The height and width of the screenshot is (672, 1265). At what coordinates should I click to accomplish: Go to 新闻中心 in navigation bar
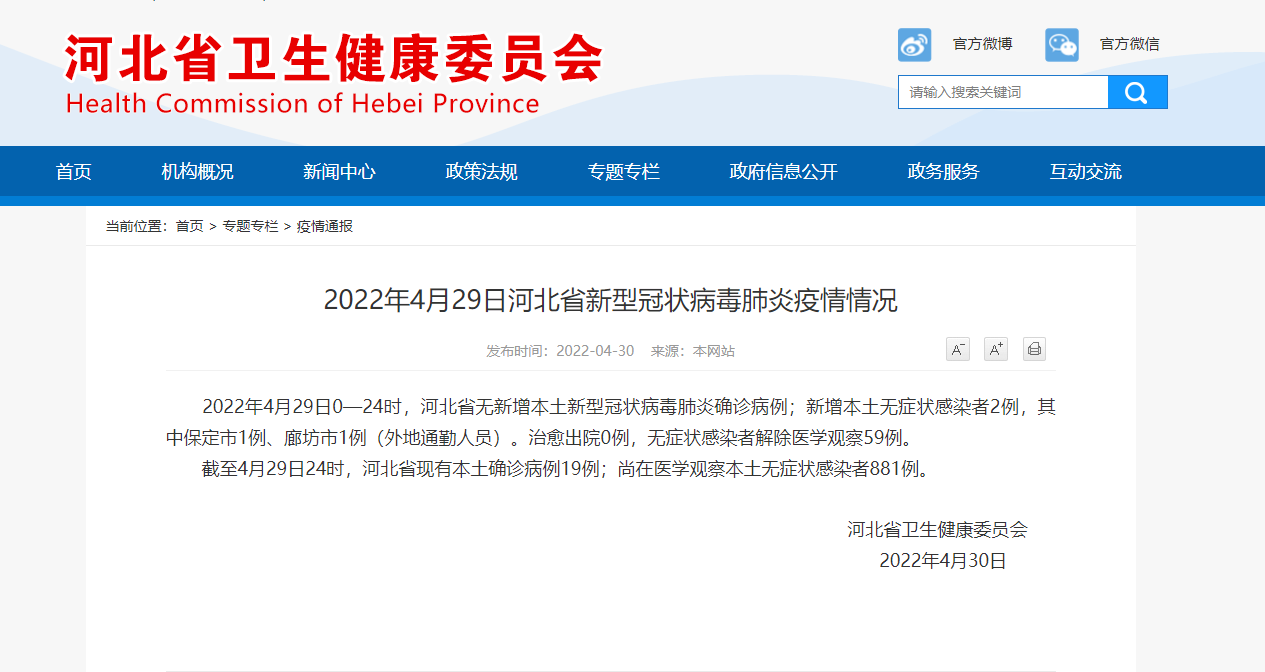[x=340, y=172]
